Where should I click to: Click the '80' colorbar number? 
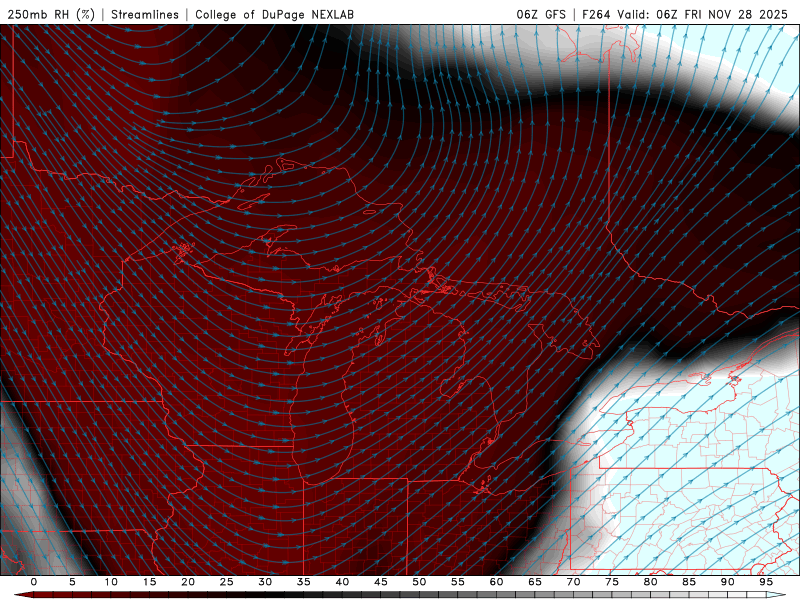tap(650, 582)
